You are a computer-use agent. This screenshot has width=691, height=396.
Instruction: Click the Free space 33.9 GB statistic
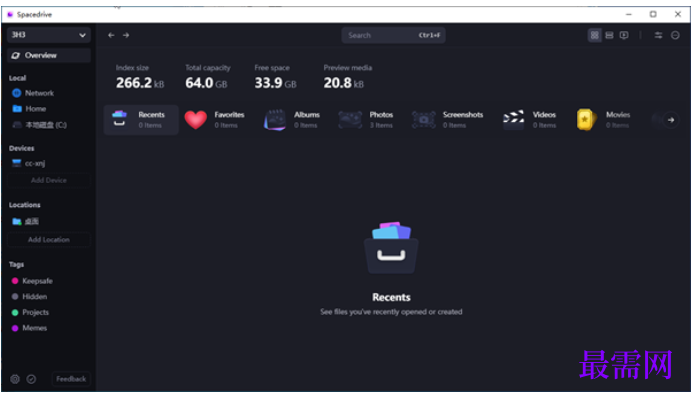[275, 78]
